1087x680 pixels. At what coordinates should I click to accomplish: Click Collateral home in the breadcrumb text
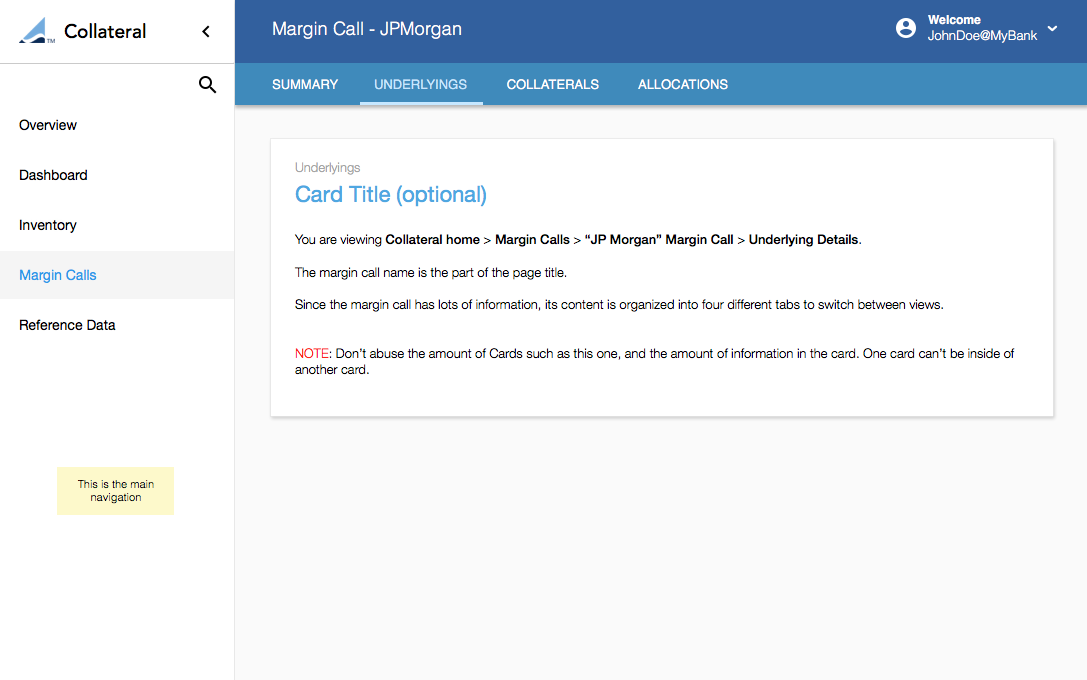[431, 240]
